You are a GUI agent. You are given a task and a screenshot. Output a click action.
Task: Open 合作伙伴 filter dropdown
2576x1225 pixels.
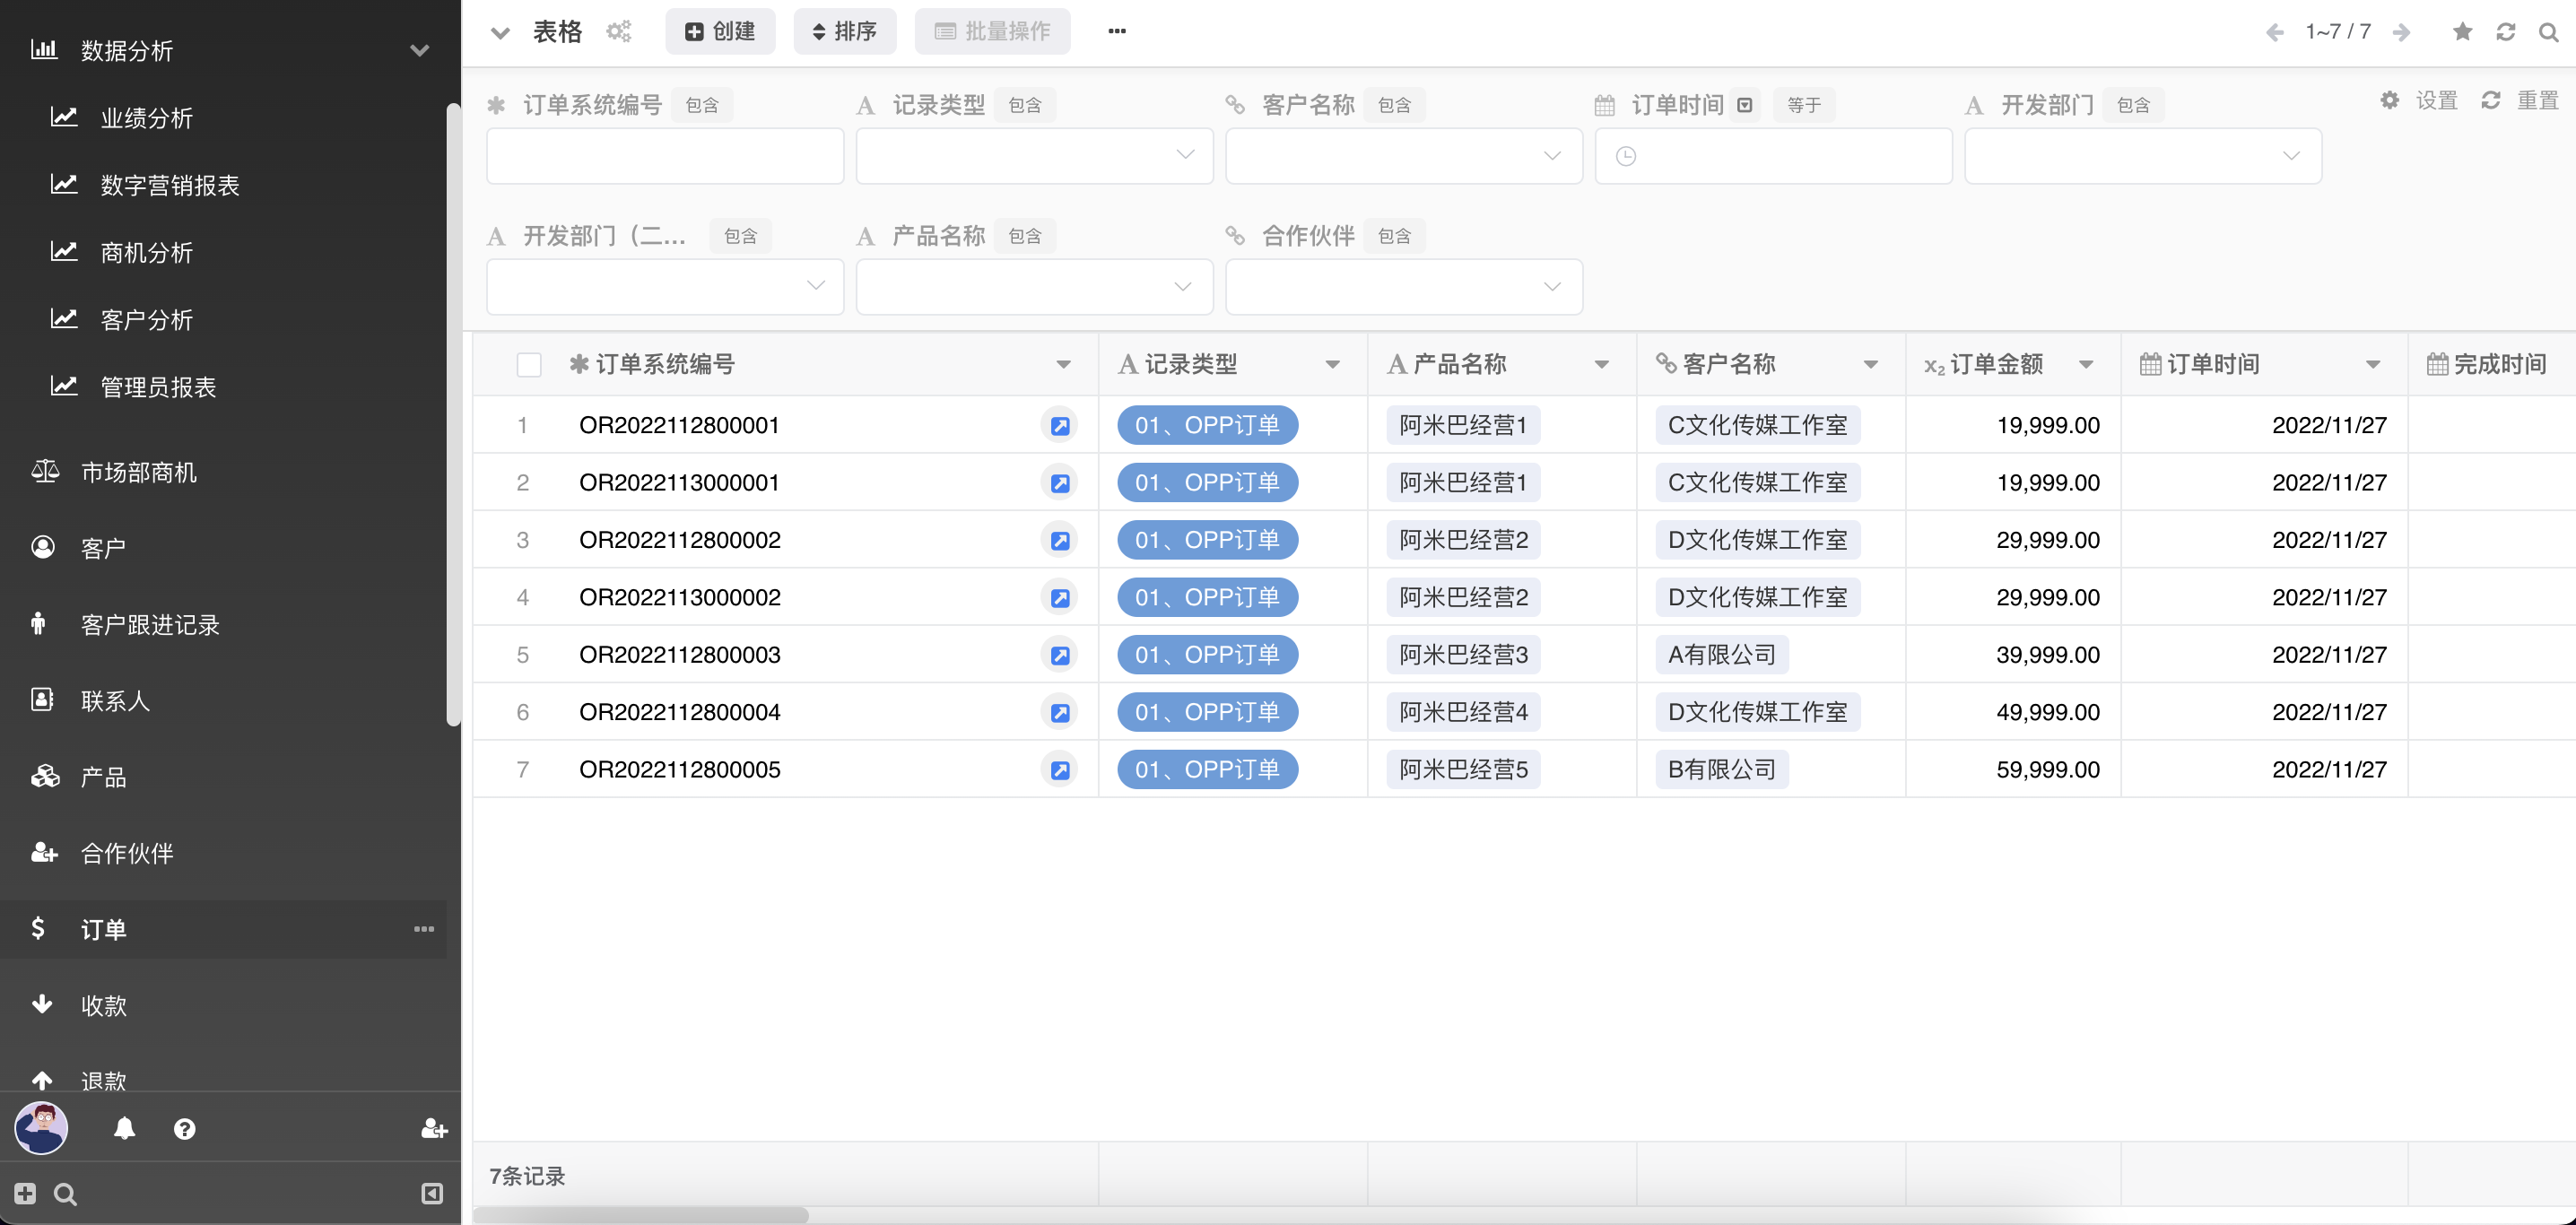coord(1404,287)
